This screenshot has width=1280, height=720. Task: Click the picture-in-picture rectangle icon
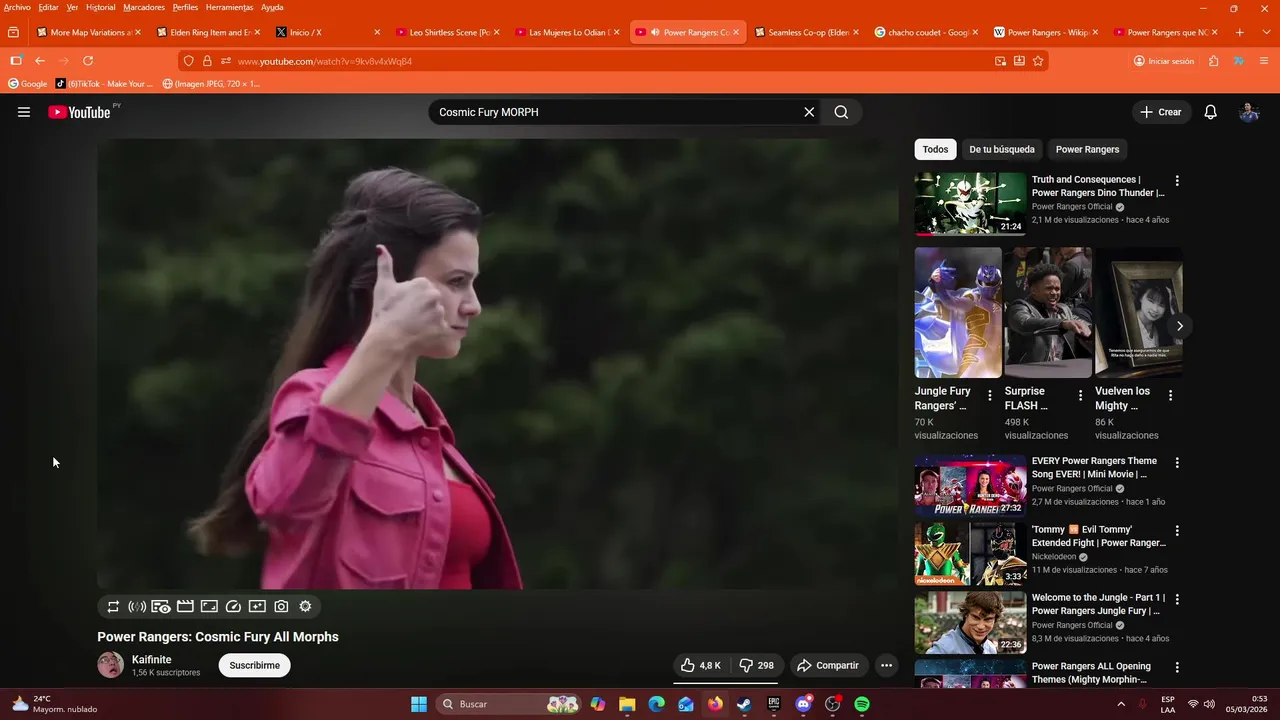(209, 606)
